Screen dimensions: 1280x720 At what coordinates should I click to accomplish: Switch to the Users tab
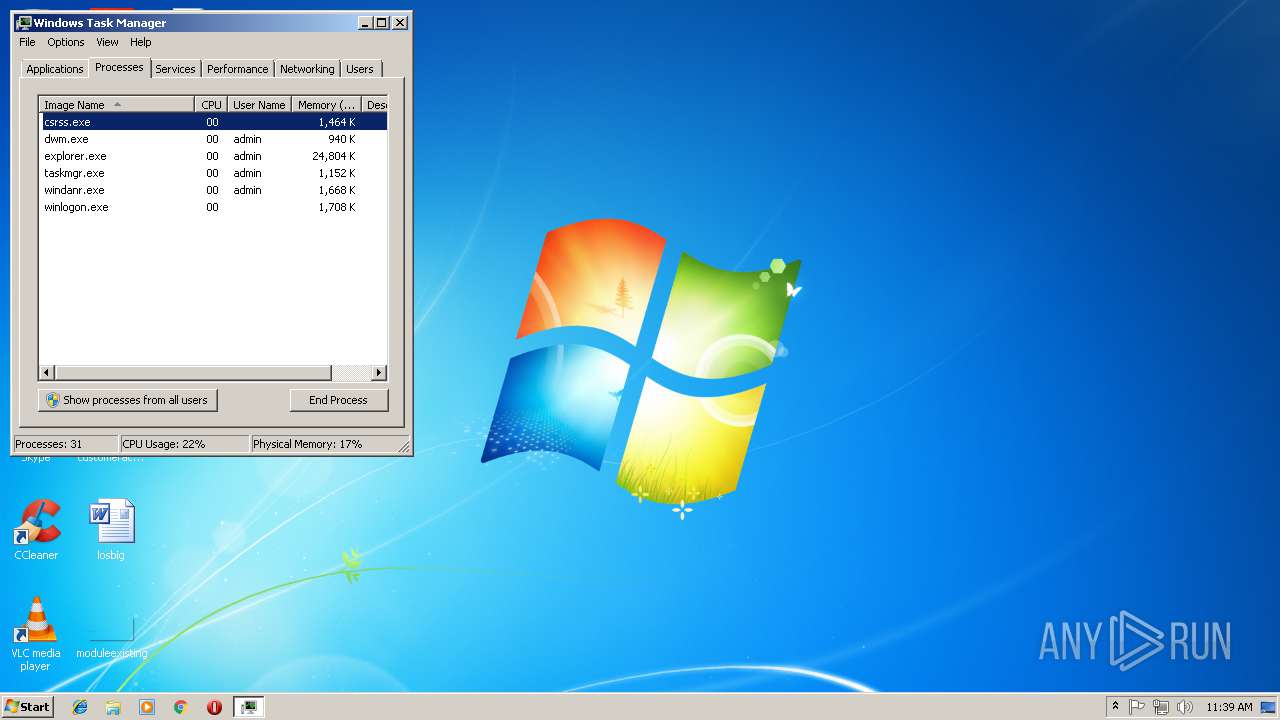pos(360,69)
